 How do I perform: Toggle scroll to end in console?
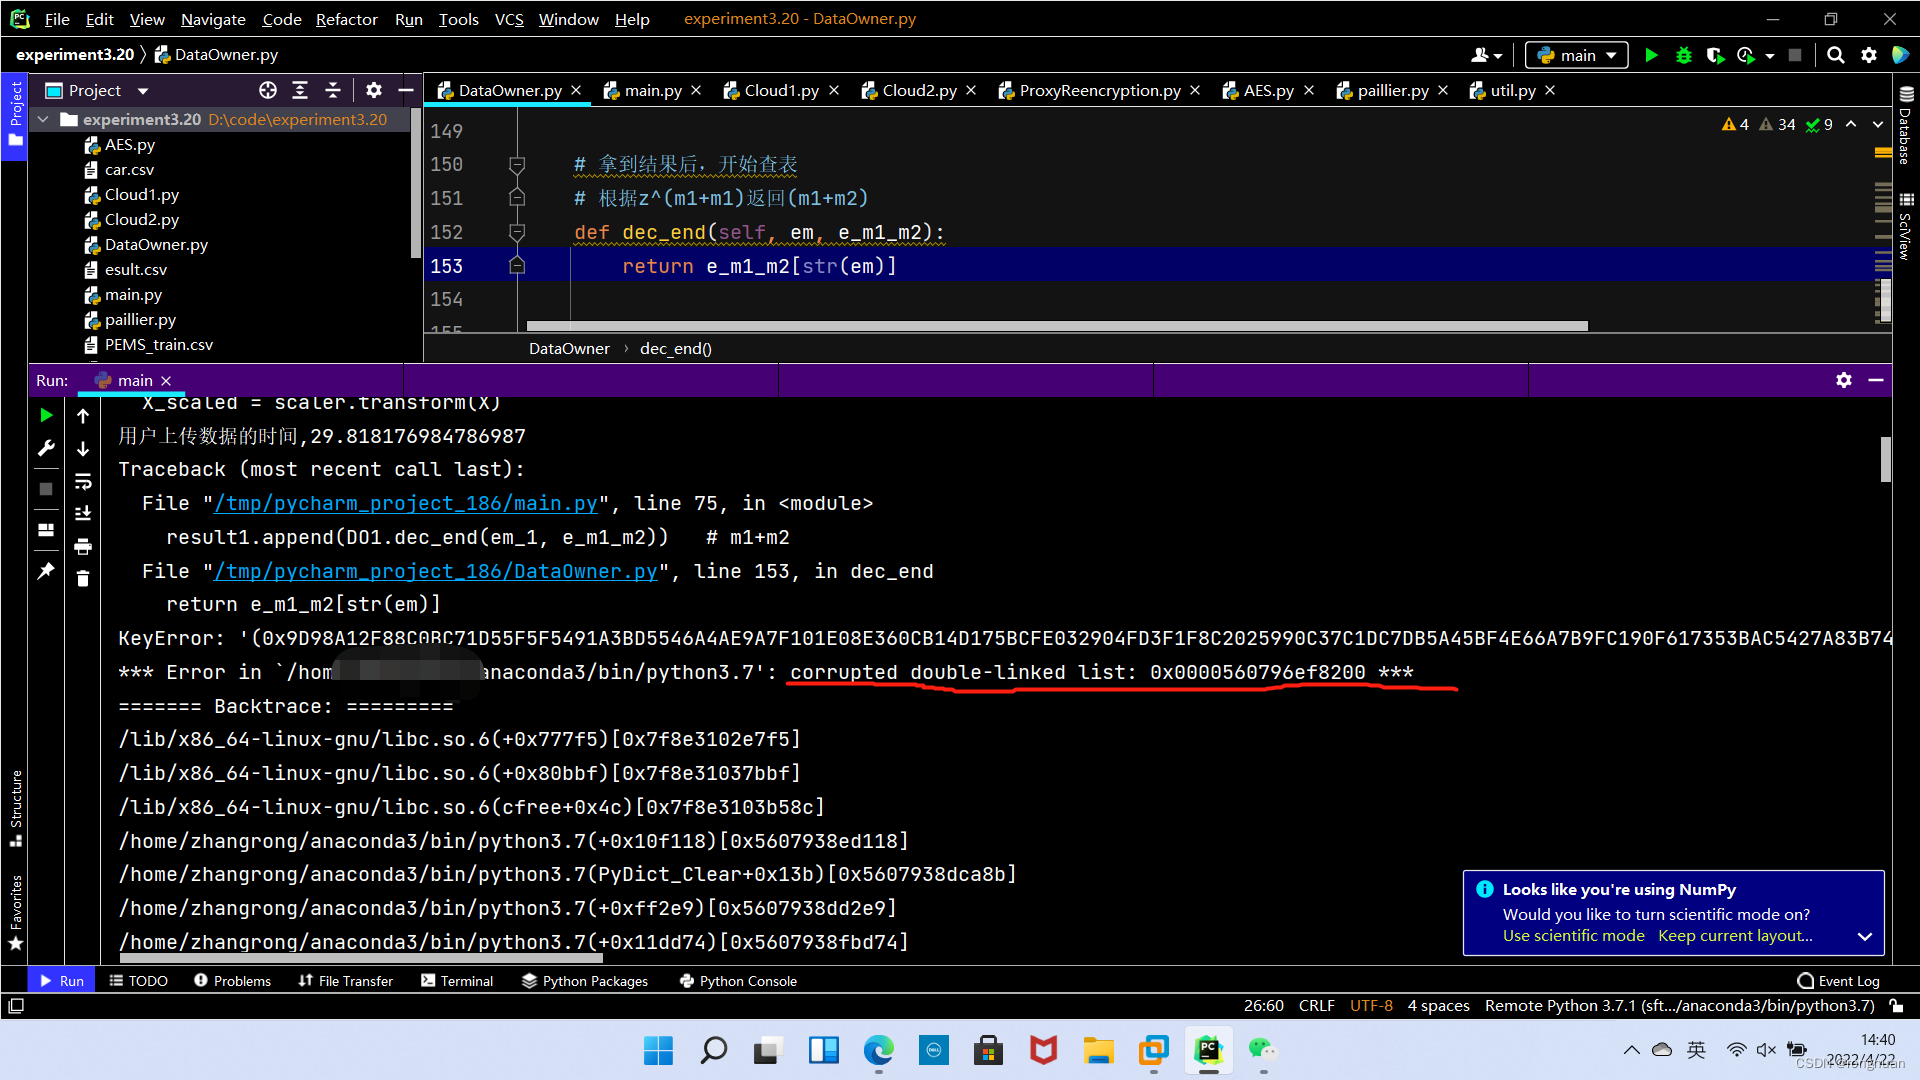click(83, 513)
